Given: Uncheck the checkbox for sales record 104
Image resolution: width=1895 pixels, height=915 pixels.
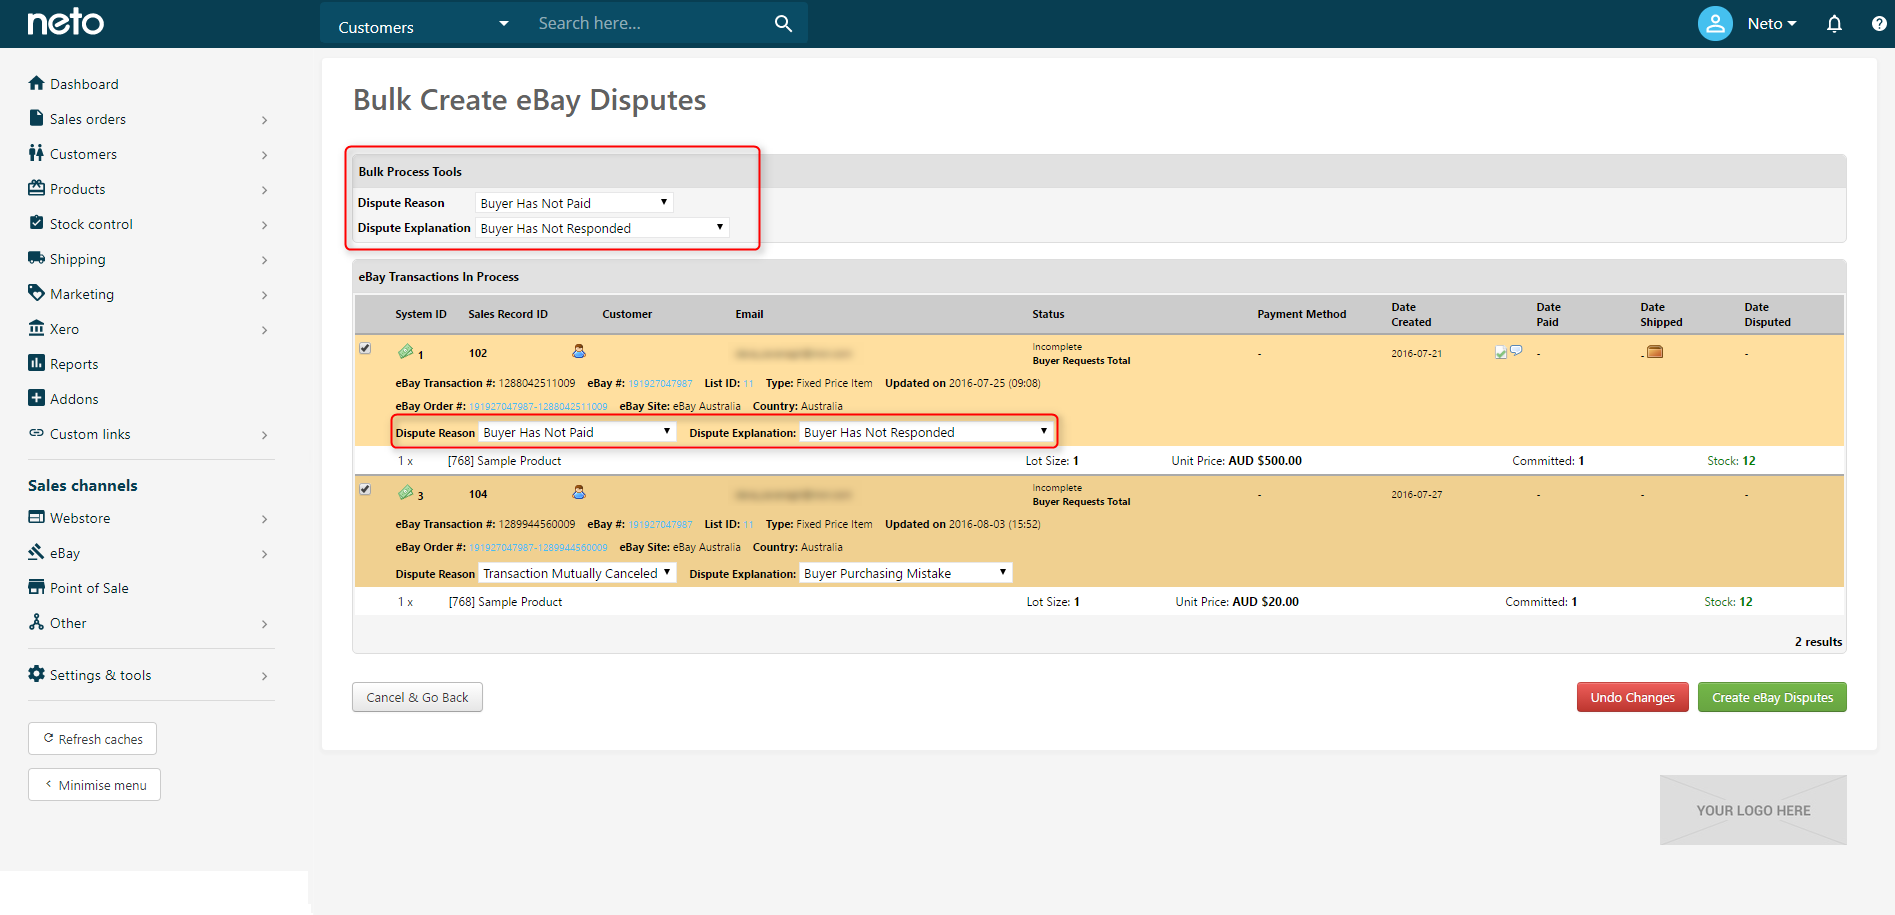Looking at the screenshot, I should coord(365,489).
